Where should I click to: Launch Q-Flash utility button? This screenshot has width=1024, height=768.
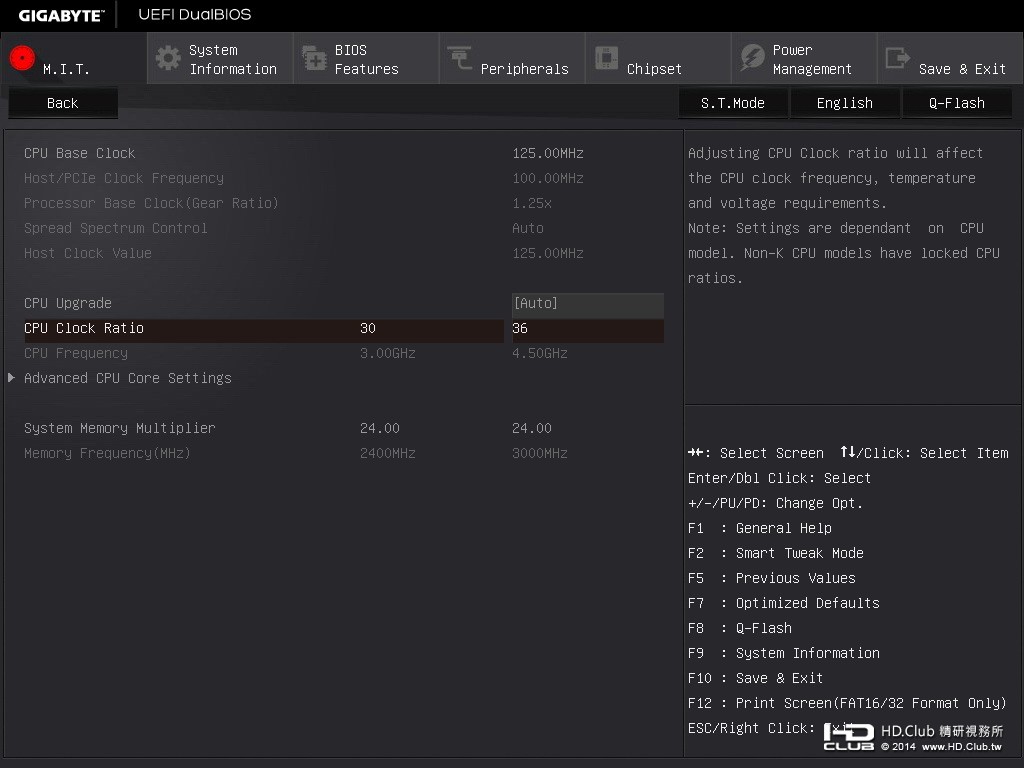(957, 103)
